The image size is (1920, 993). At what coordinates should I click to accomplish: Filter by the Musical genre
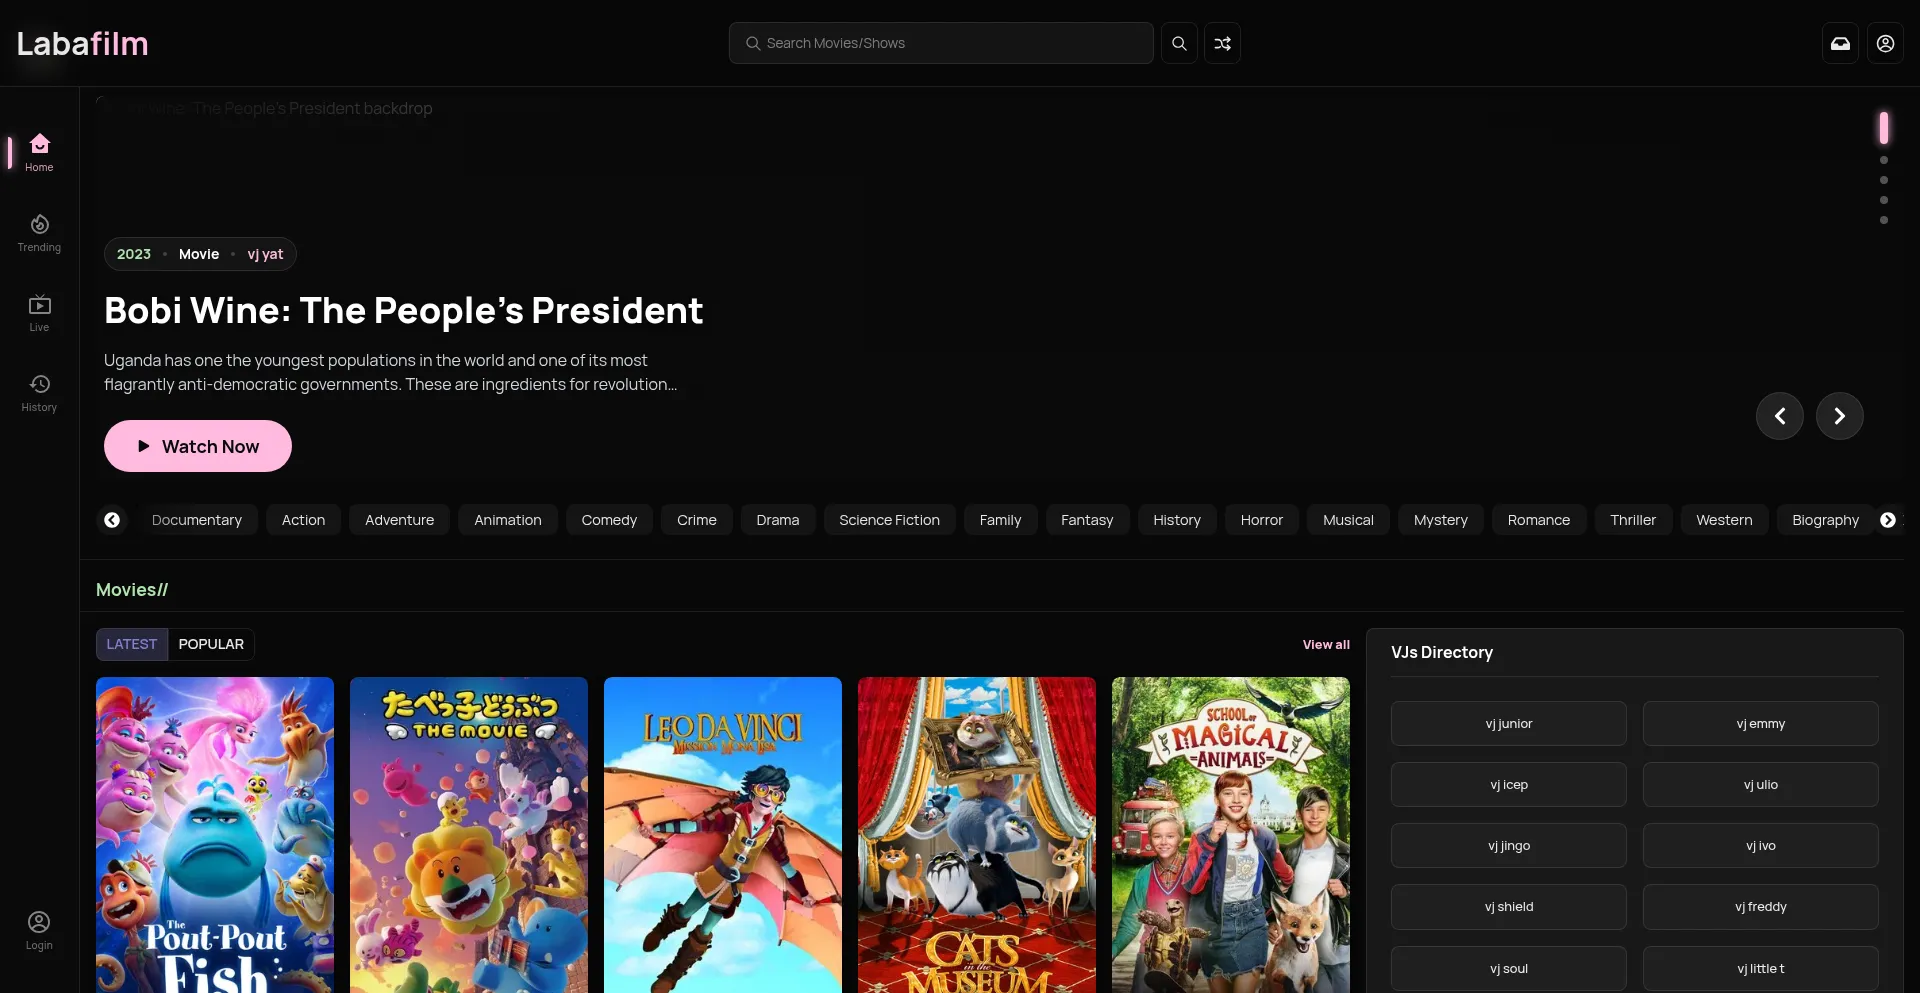tap(1348, 520)
